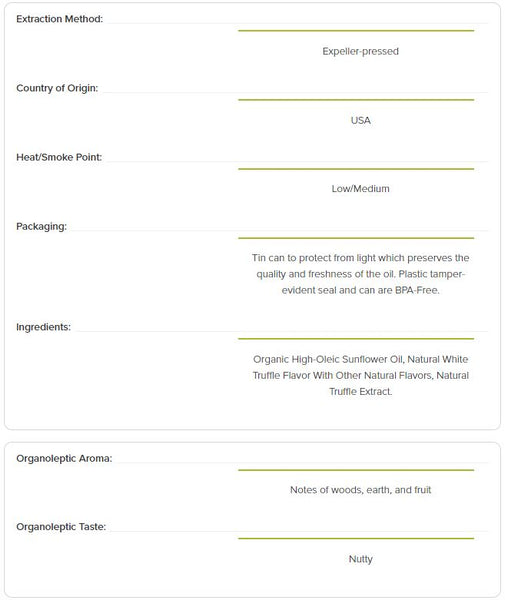The height and width of the screenshot is (600, 505).
Task: Click the Extraction Method label
Action: point(59,19)
